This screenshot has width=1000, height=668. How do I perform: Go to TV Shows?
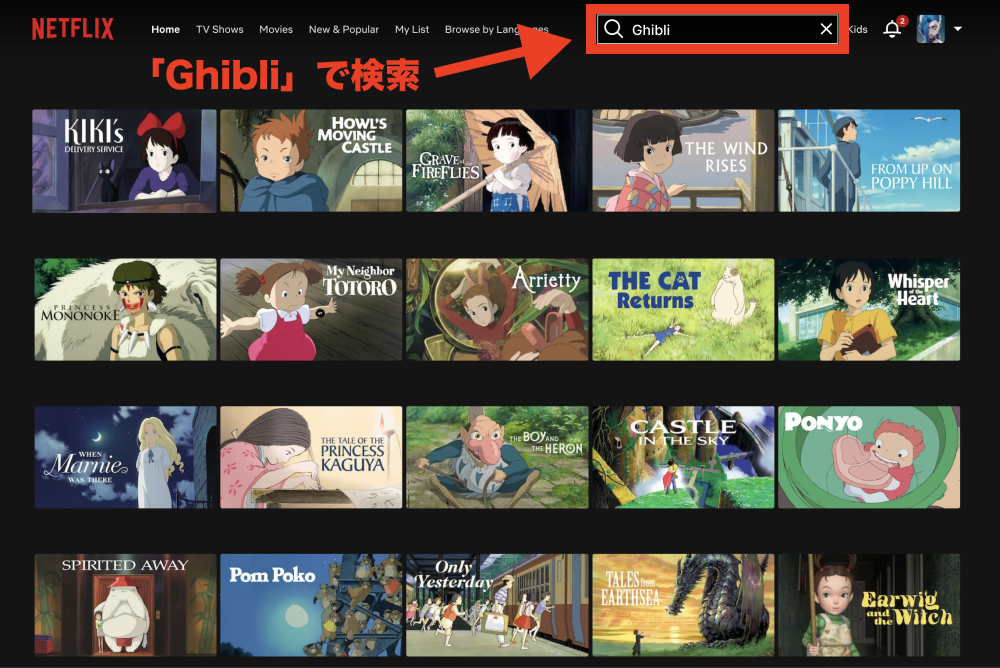click(x=219, y=29)
